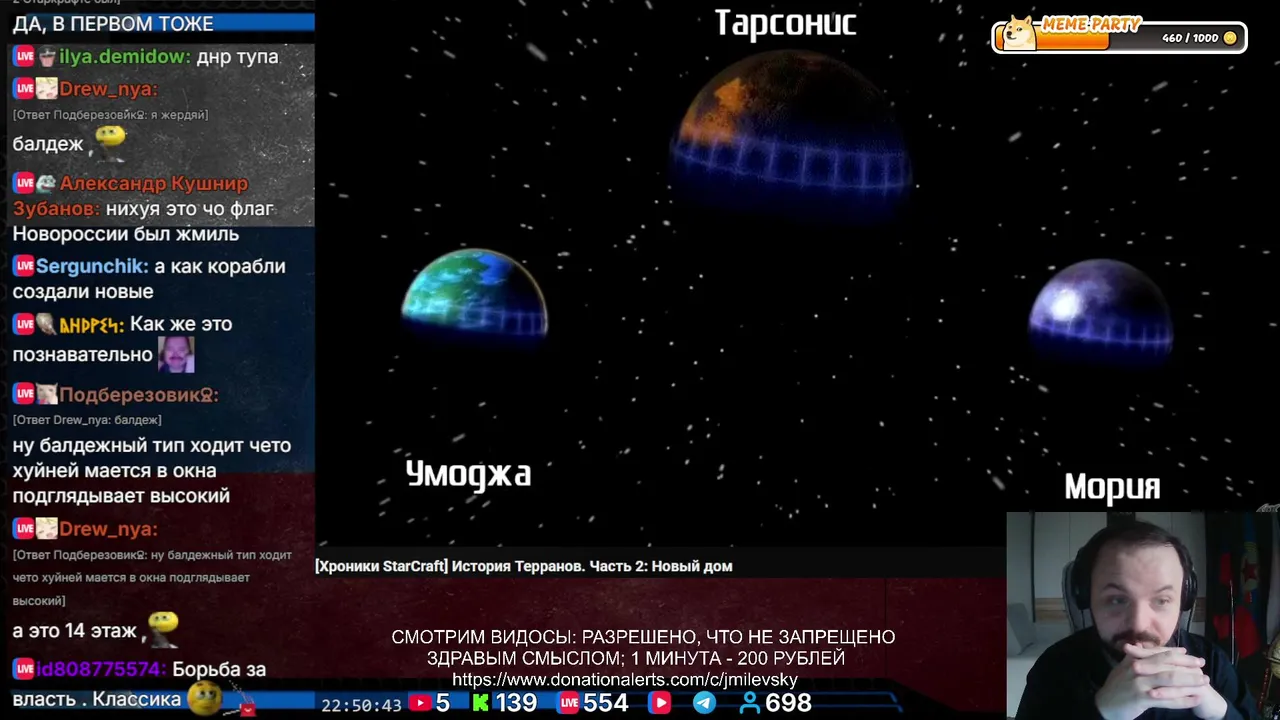
Task: Click the viewer count 698
Action: click(788, 703)
